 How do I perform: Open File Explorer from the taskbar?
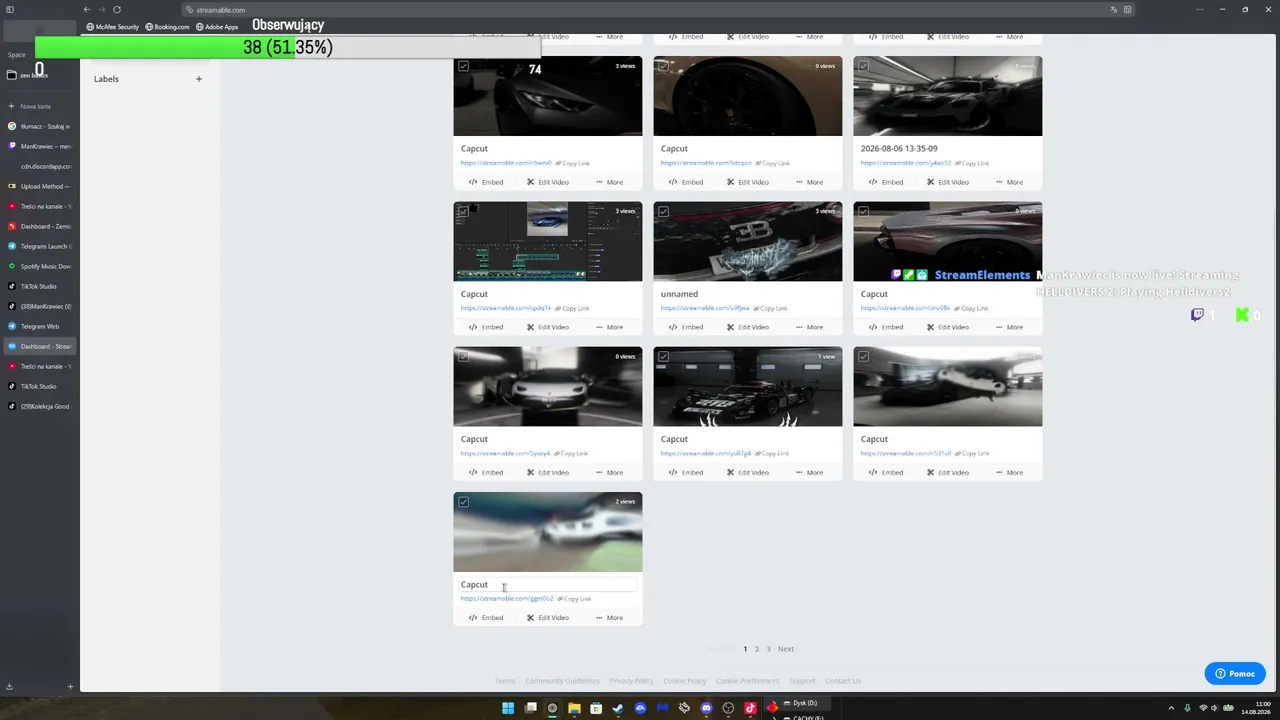pos(574,708)
